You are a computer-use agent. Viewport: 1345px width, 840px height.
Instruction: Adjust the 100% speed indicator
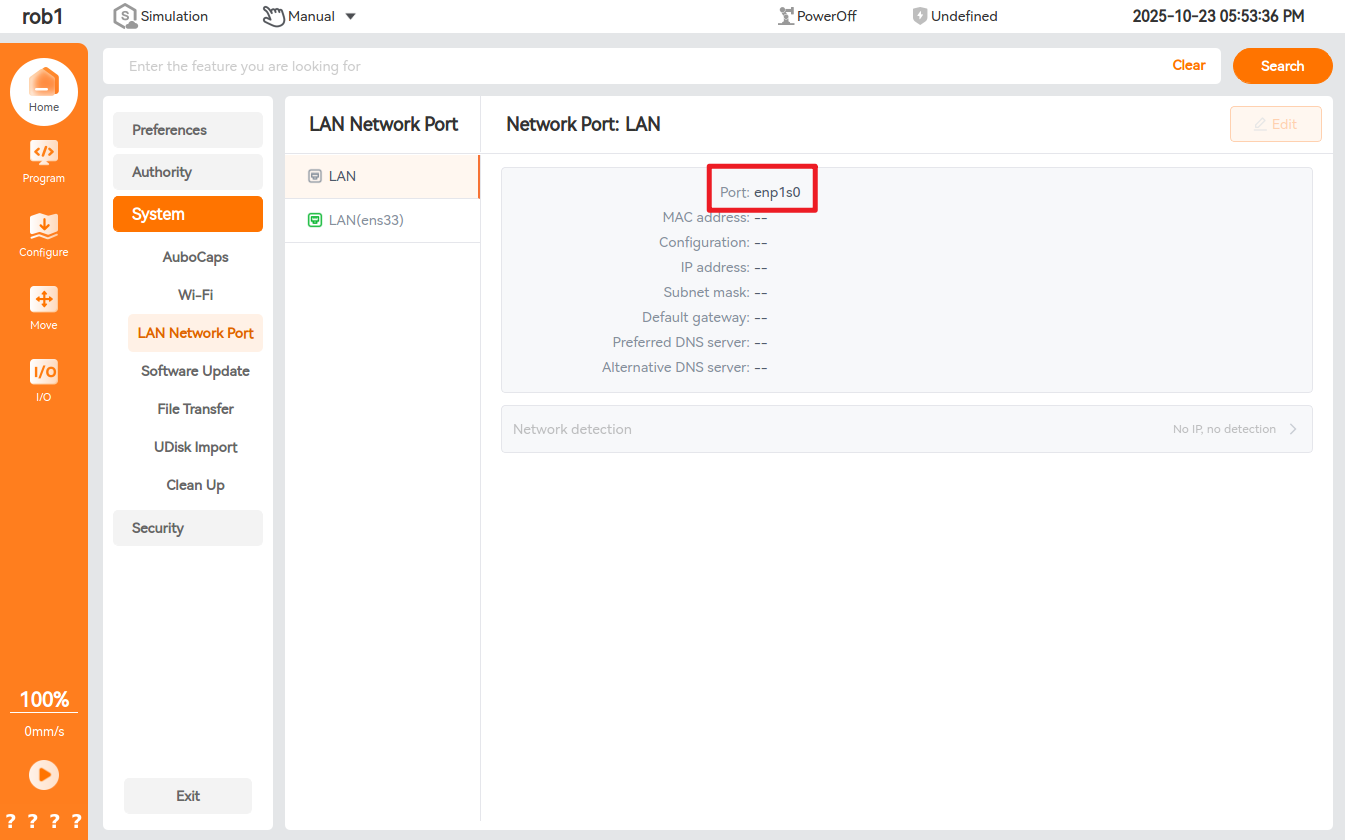point(44,699)
